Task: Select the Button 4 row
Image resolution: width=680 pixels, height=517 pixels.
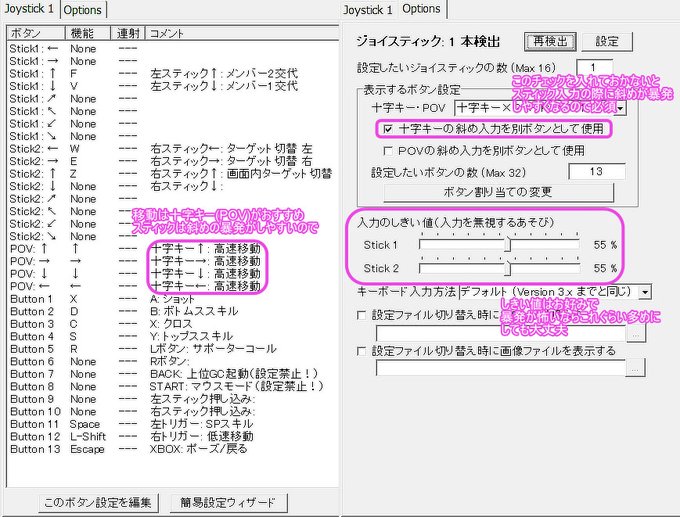Action: coord(173,337)
